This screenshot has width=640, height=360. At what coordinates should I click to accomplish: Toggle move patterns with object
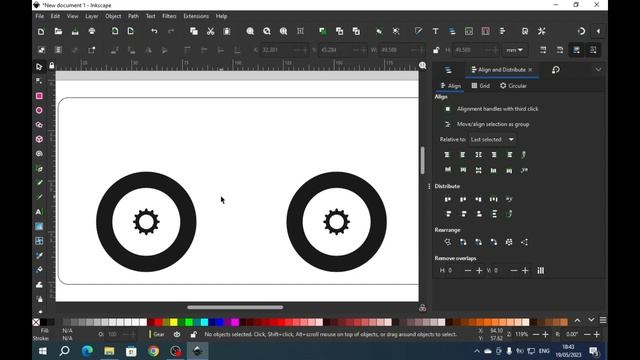[593, 50]
